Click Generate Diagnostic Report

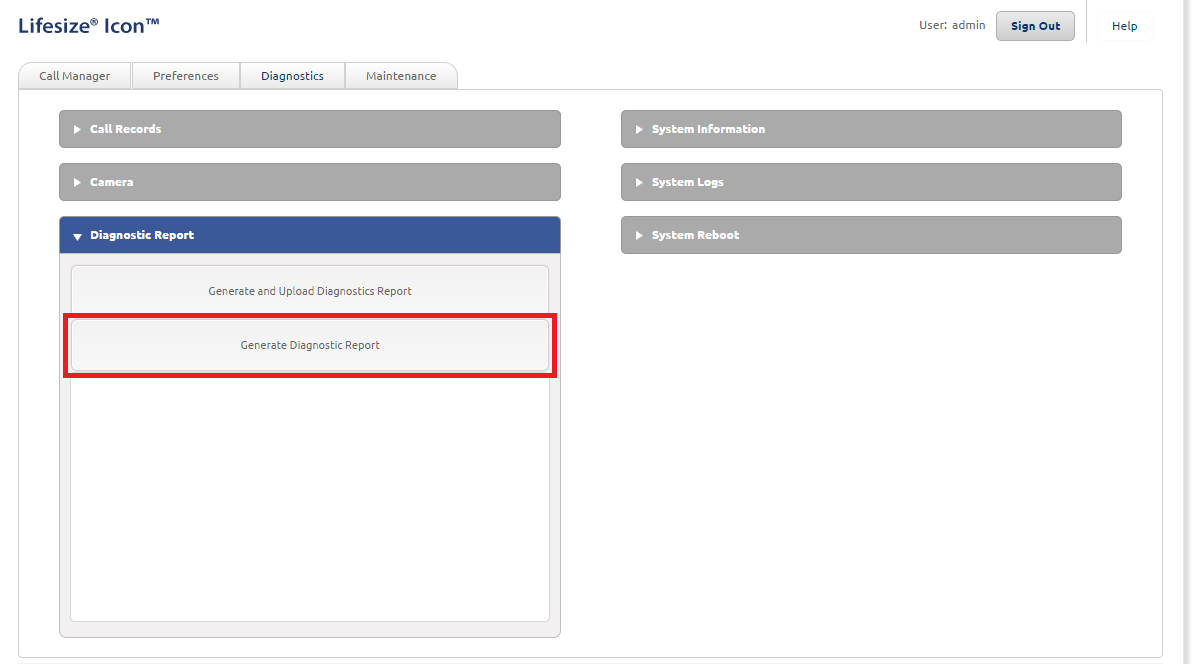point(310,344)
